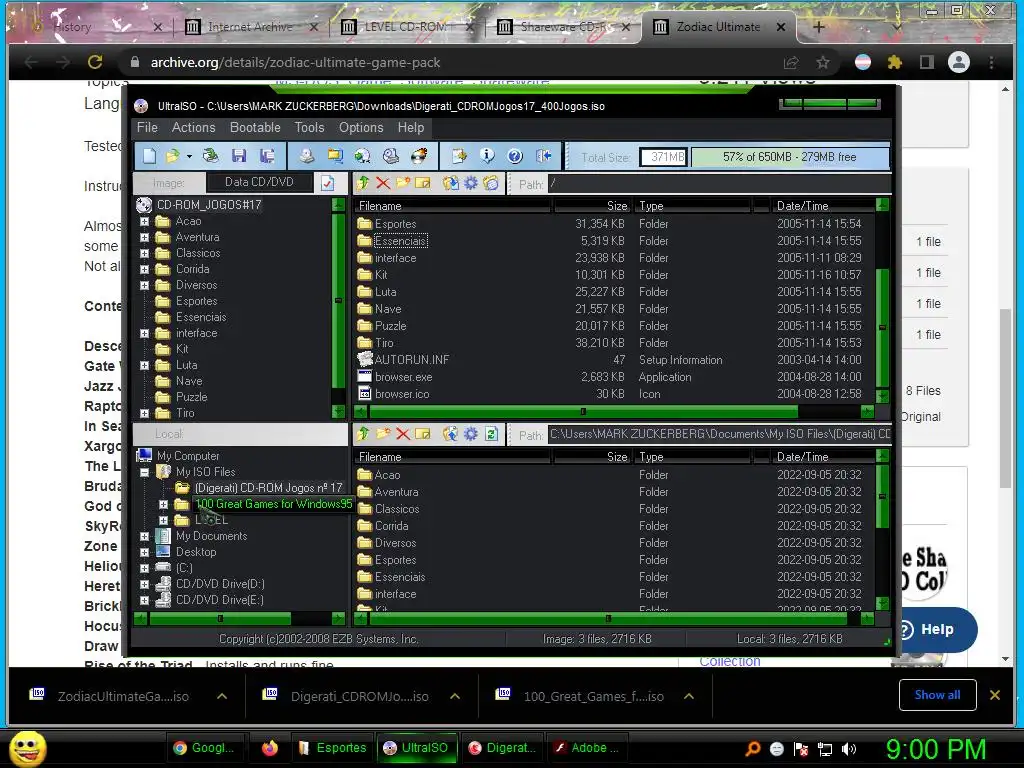
Task: Click the Exit door arrow icon
Action: click(543, 156)
